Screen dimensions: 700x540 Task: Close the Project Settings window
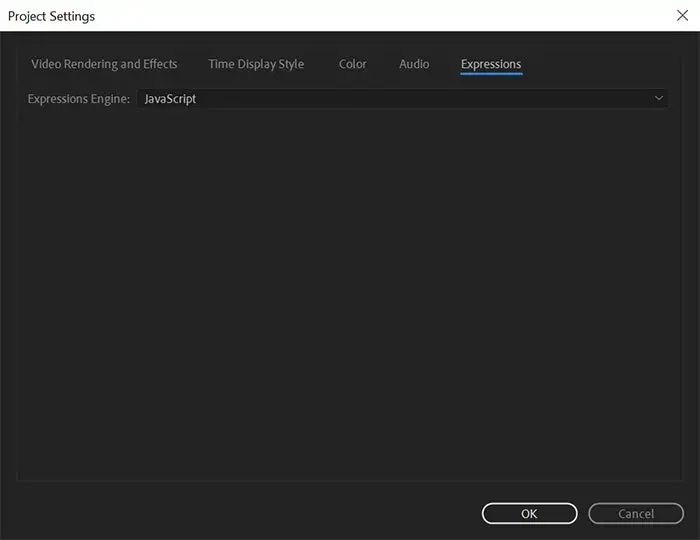(x=682, y=16)
